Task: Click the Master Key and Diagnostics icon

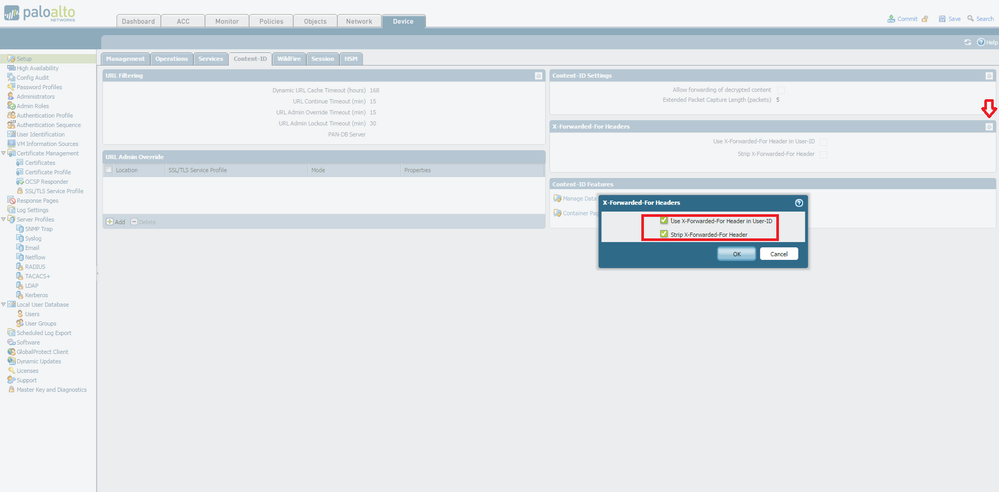Action: click(11, 389)
